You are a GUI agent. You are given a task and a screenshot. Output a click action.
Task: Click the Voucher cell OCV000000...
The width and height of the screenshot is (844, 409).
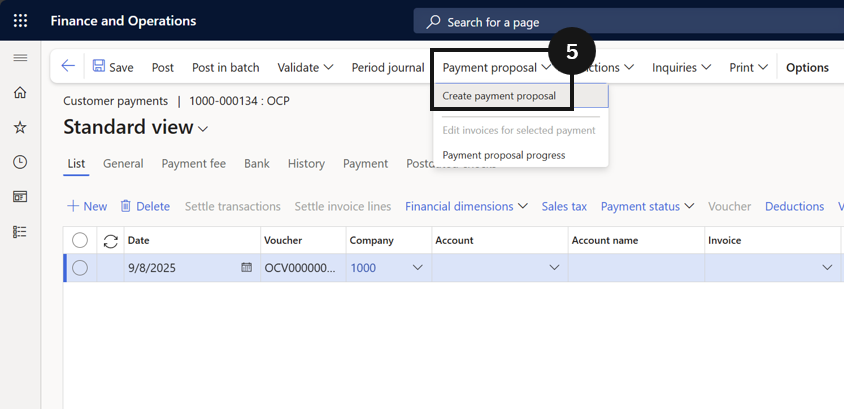click(304, 267)
